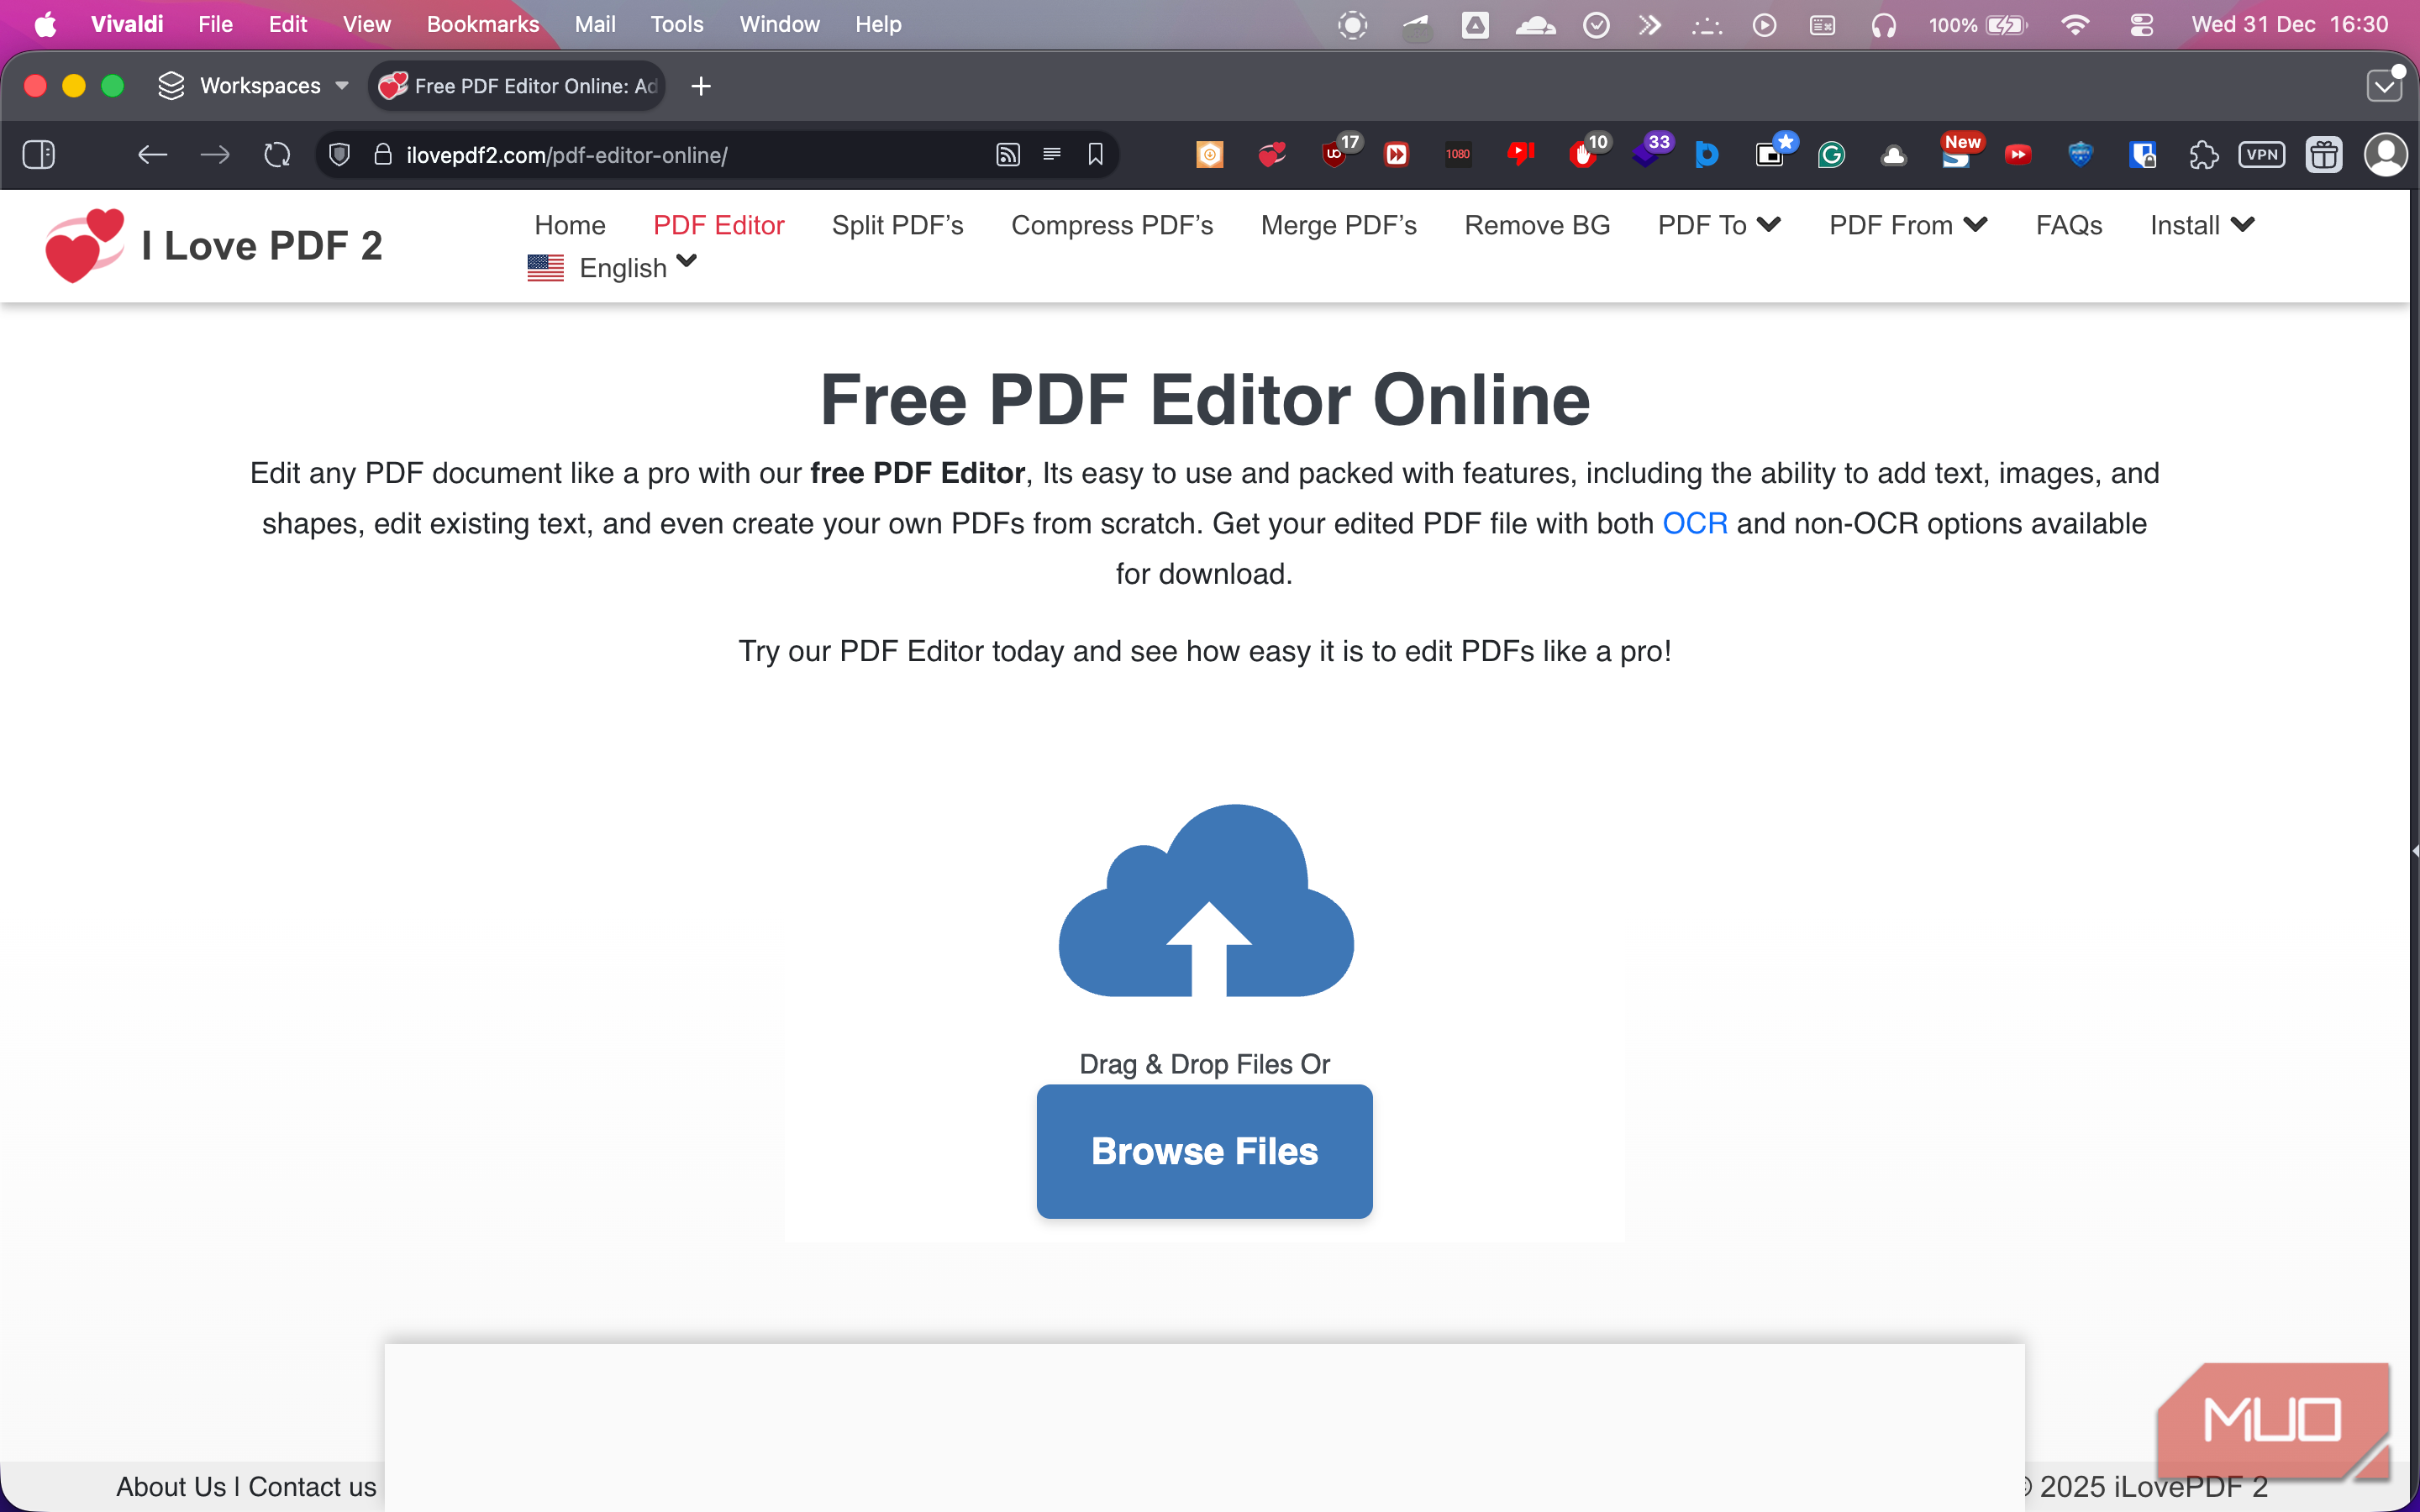Click the RSS feed icon in the address bar
Image resolution: width=2420 pixels, height=1512 pixels.
(1008, 155)
